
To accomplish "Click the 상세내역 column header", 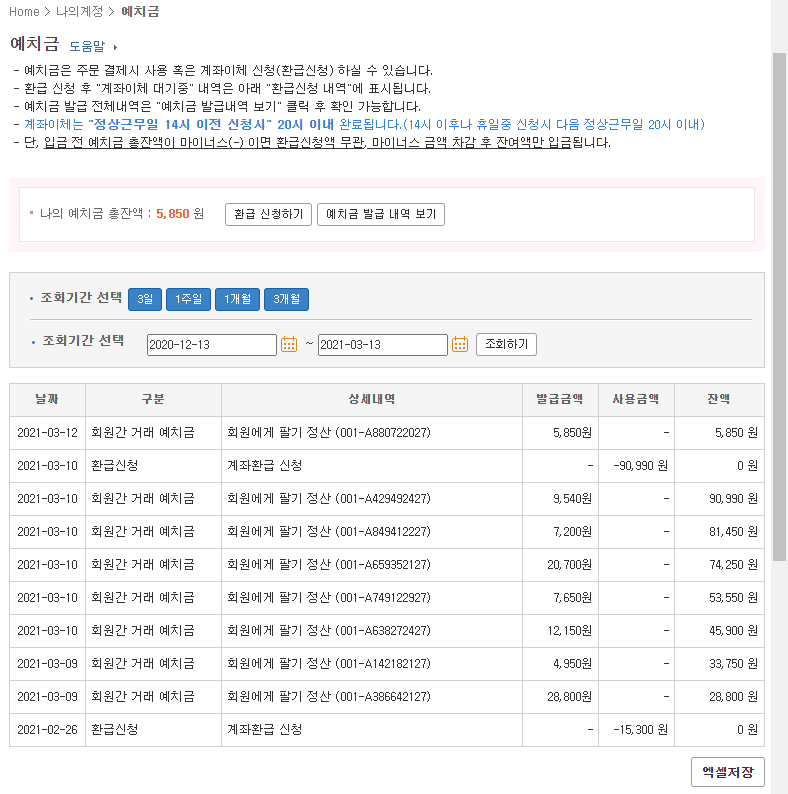I will pos(372,400).
